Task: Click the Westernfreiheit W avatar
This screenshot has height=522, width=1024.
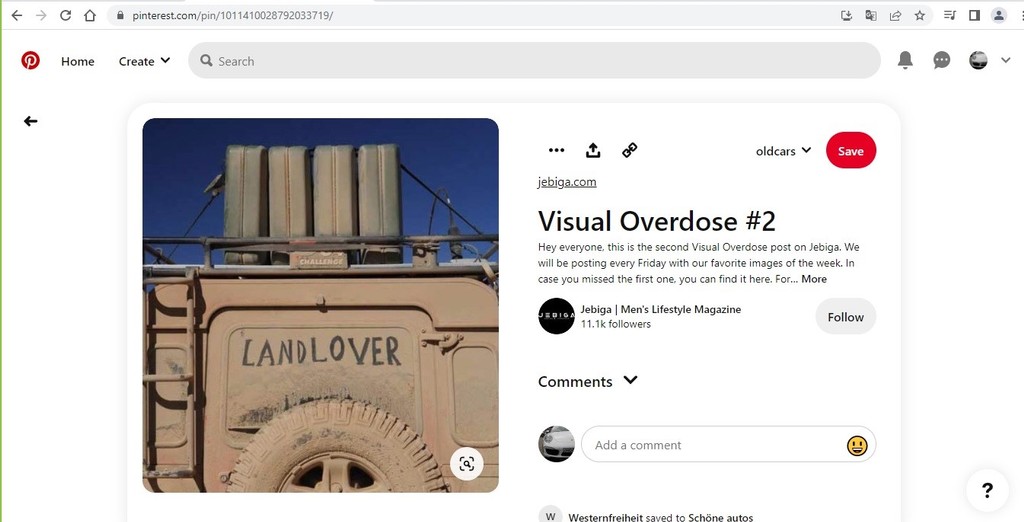Action: pyautogui.click(x=551, y=514)
